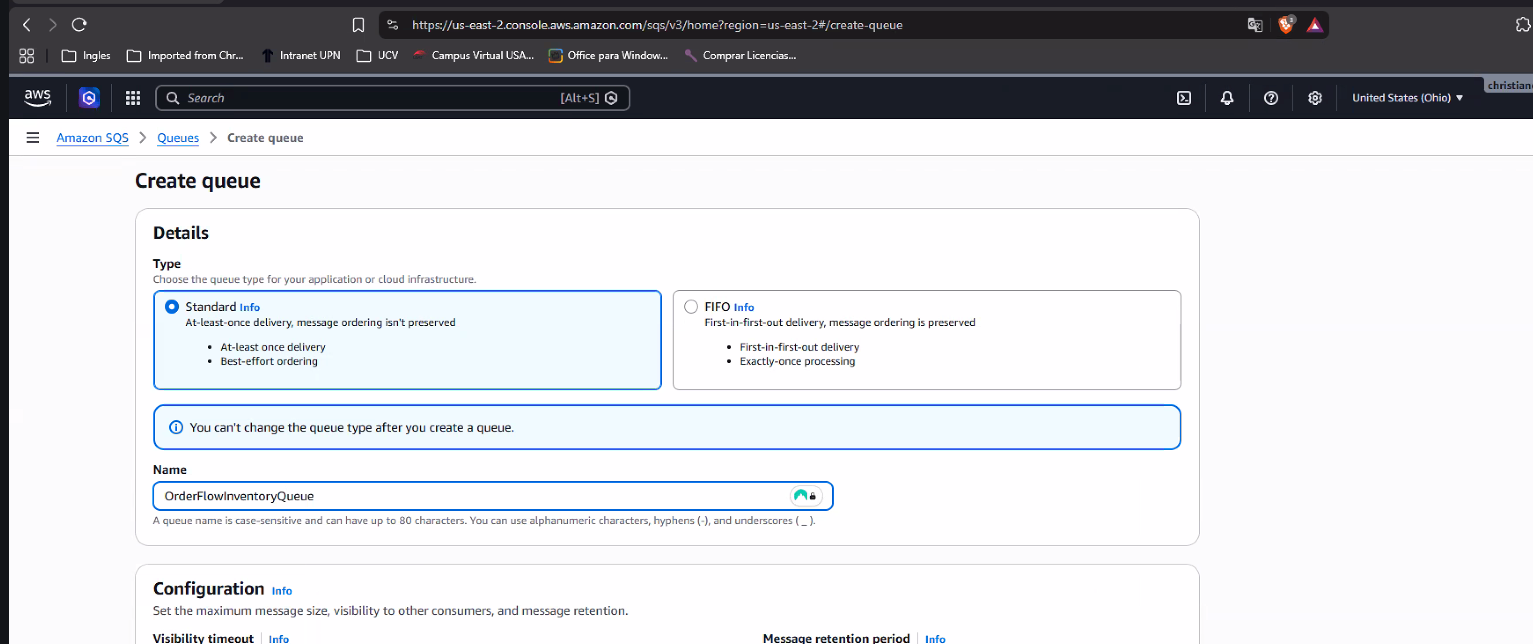Go back in browser history
Viewport: 1533px width, 644px height.
pyautogui.click(x=27, y=25)
